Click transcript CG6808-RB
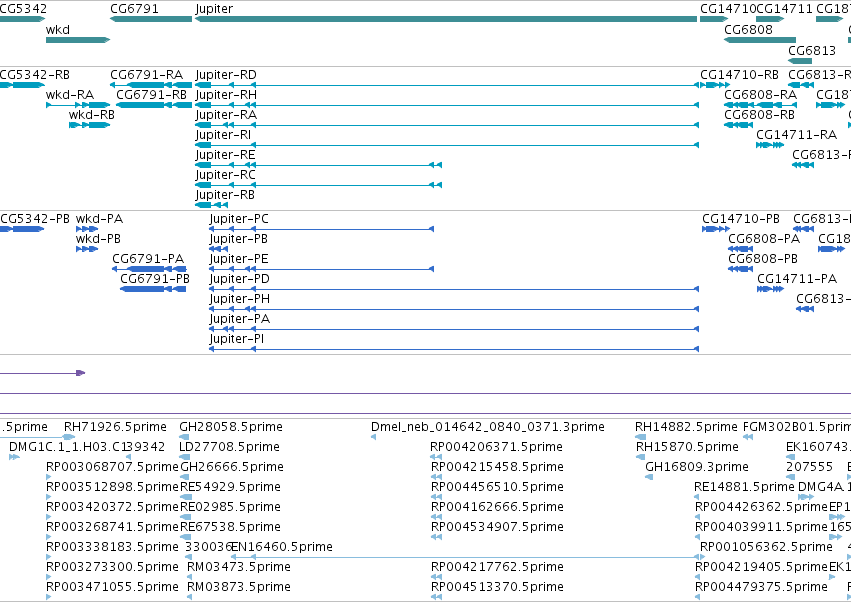 pos(738,125)
